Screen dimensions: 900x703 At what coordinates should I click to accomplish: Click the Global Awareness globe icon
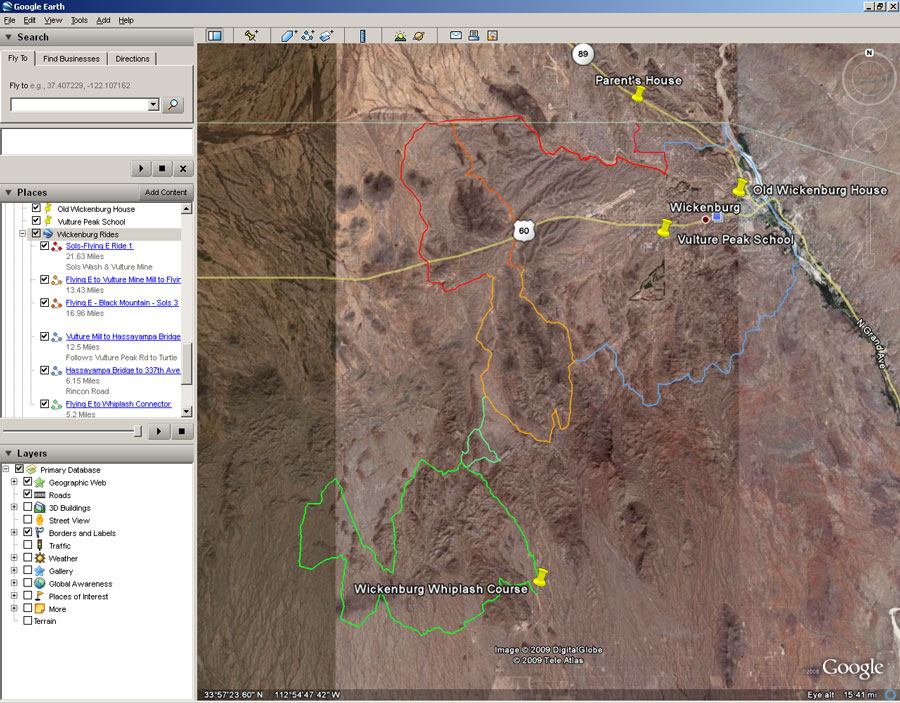[39, 583]
